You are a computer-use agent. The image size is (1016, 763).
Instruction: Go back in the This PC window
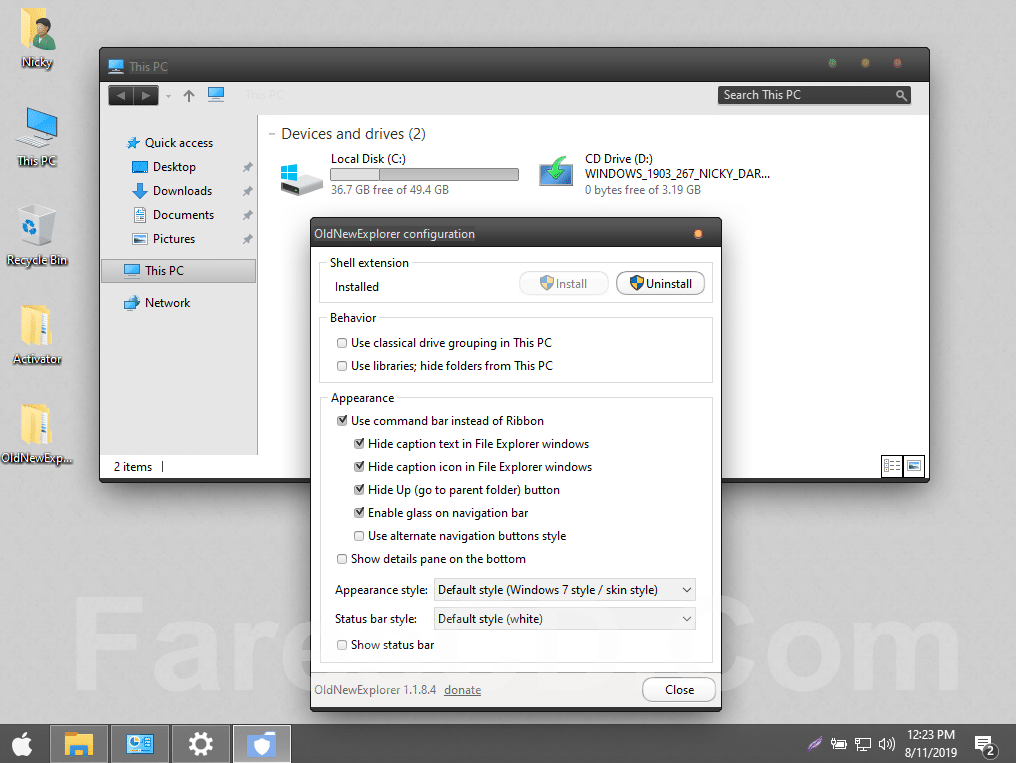click(121, 96)
